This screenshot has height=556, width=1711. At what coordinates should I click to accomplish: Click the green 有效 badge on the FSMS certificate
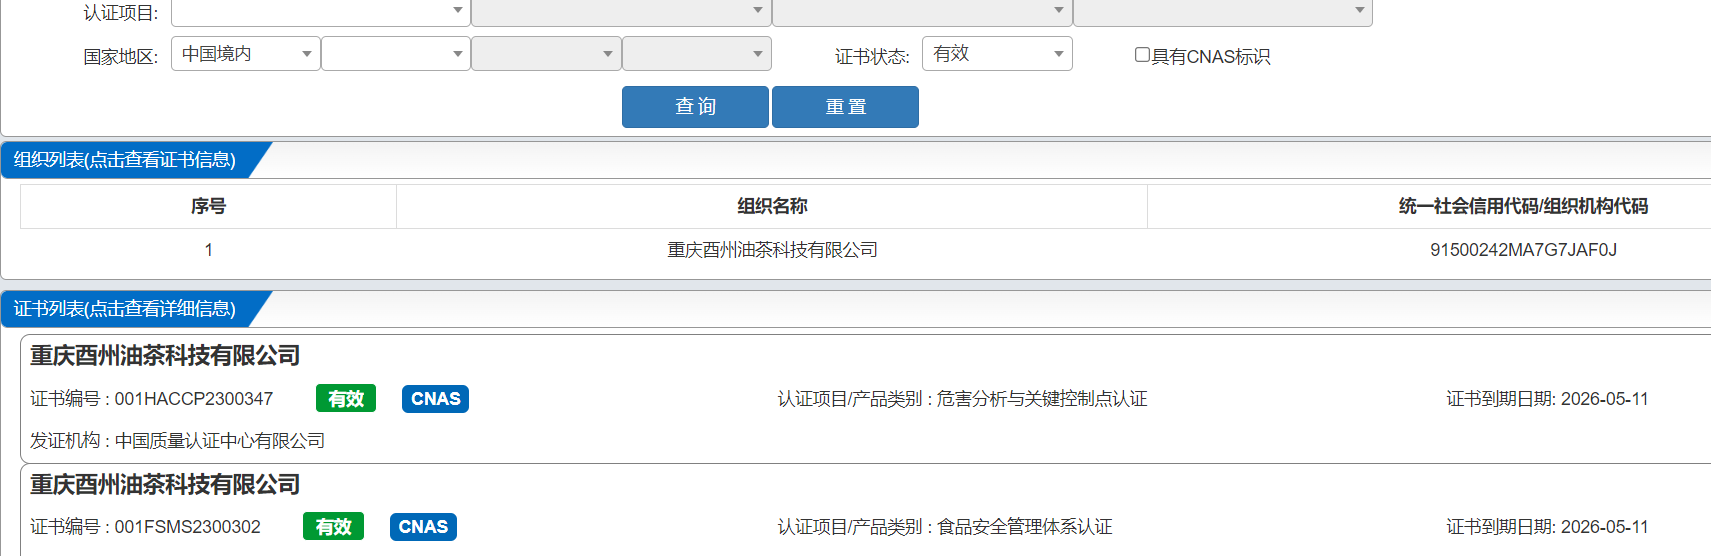(x=333, y=527)
